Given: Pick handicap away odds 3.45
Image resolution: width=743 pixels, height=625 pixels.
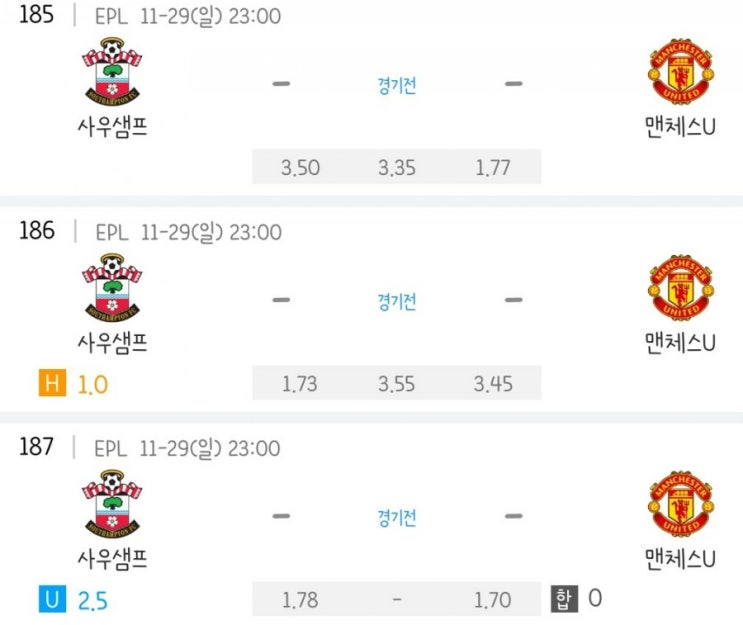Looking at the screenshot, I should [493, 384].
